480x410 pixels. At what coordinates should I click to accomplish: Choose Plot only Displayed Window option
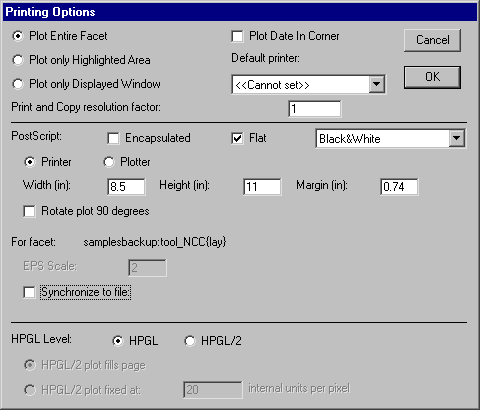click(18, 84)
